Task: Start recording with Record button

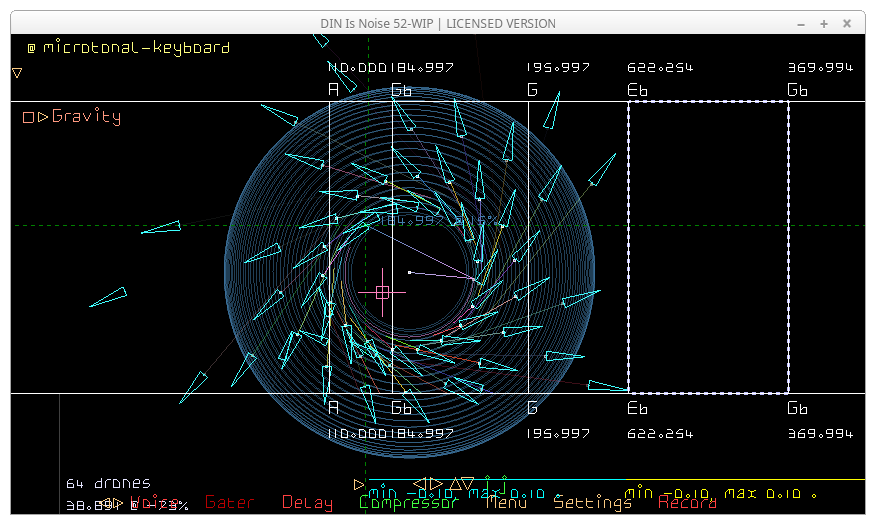Action: tap(687, 503)
